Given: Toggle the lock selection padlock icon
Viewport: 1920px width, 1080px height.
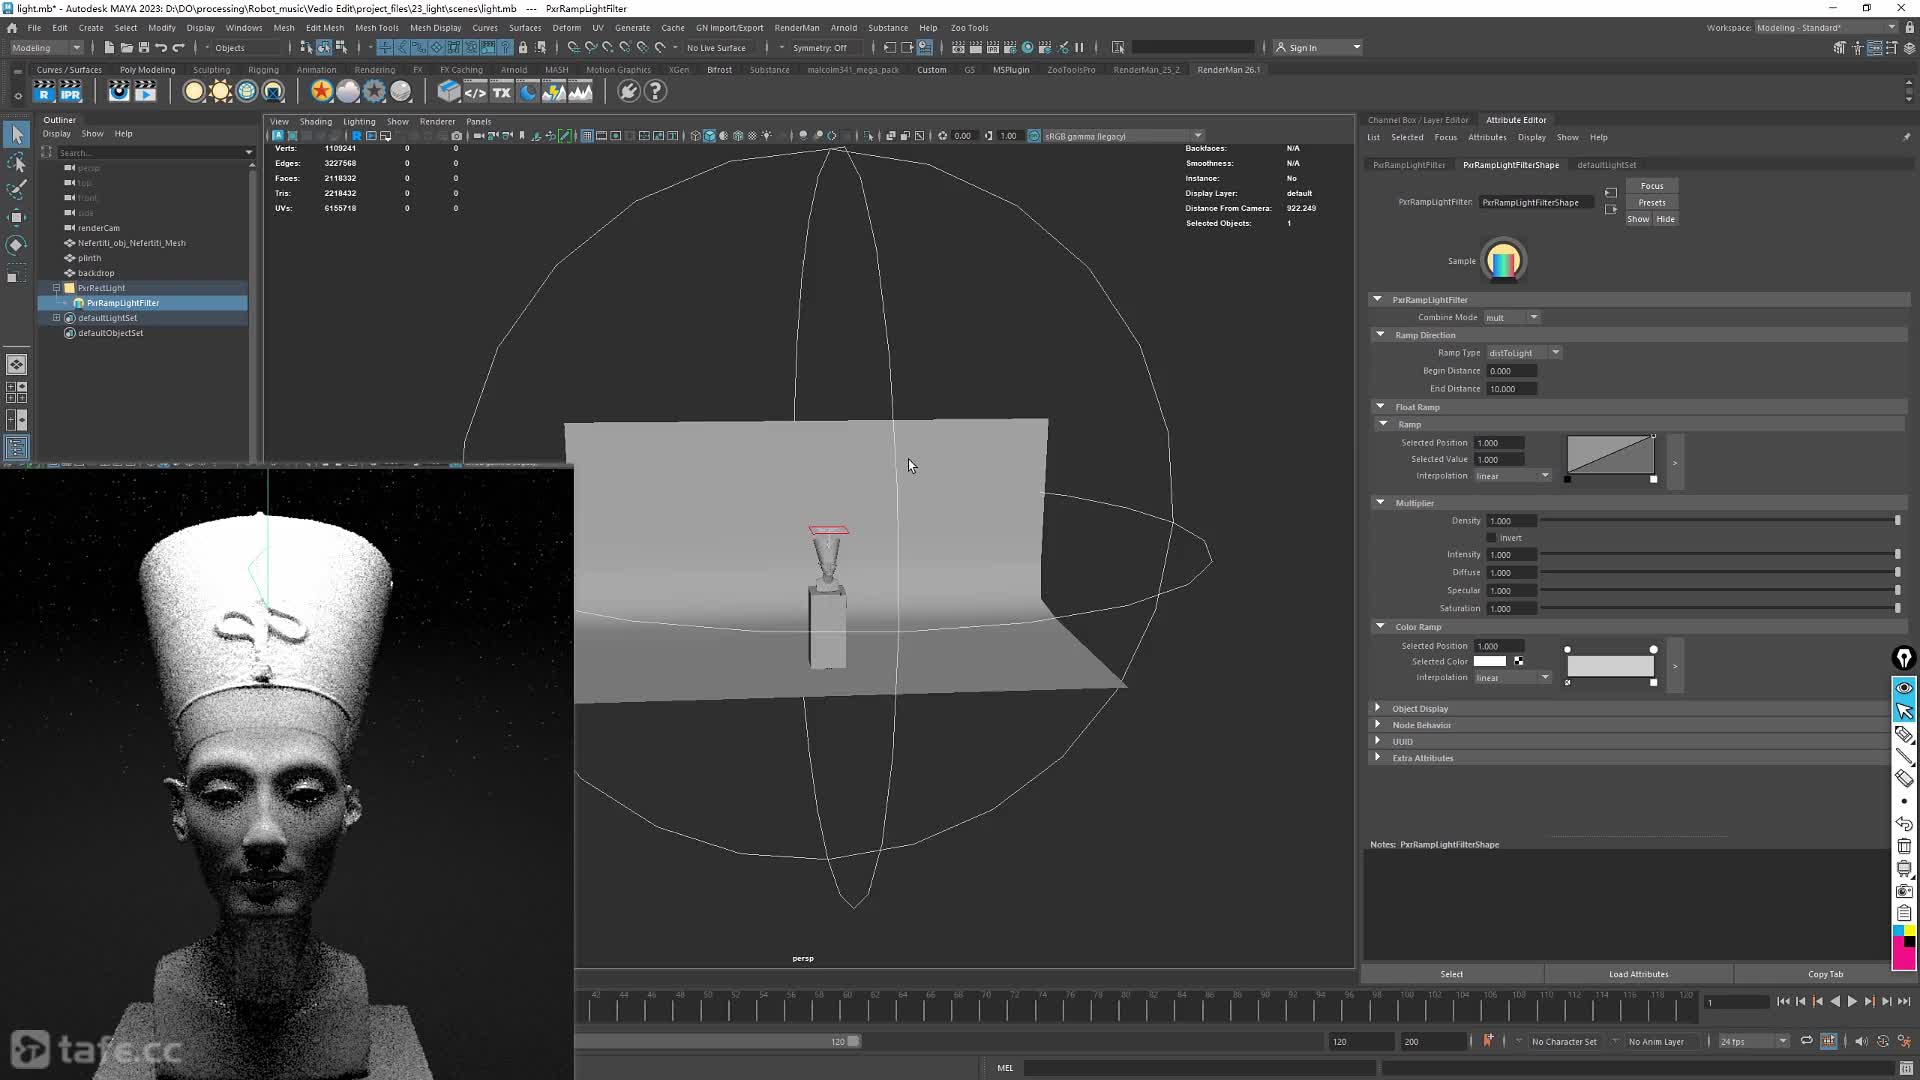Looking at the screenshot, I should point(523,47).
